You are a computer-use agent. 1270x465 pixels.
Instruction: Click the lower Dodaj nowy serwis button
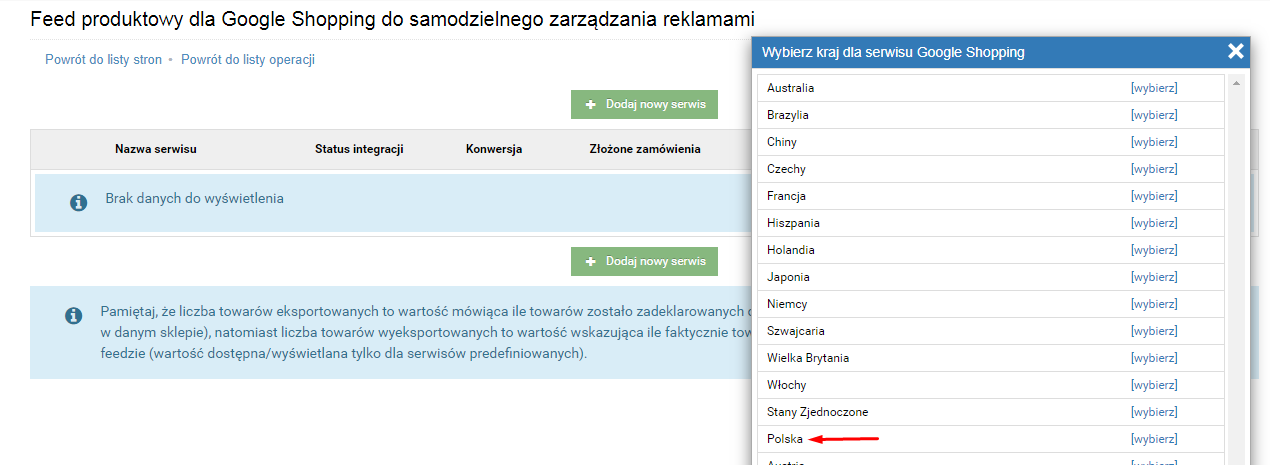tap(644, 261)
